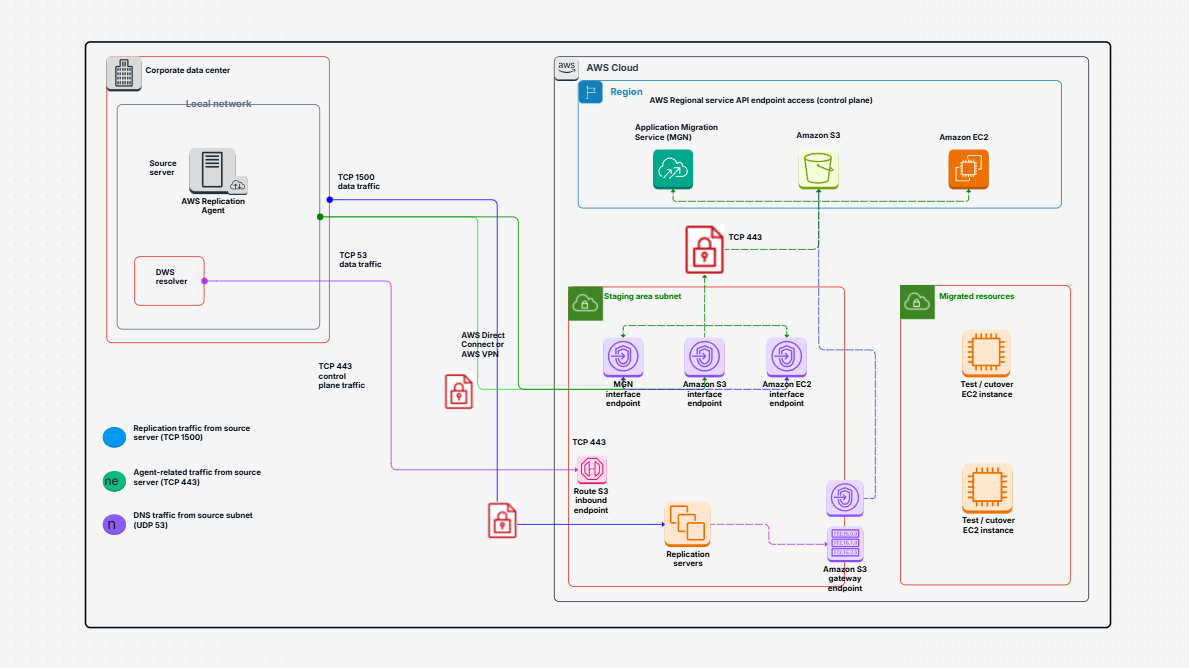Click the 'TCP 443' label above Route 53 endpoint
The height and width of the screenshot is (668, 1189).
[589, 442]
